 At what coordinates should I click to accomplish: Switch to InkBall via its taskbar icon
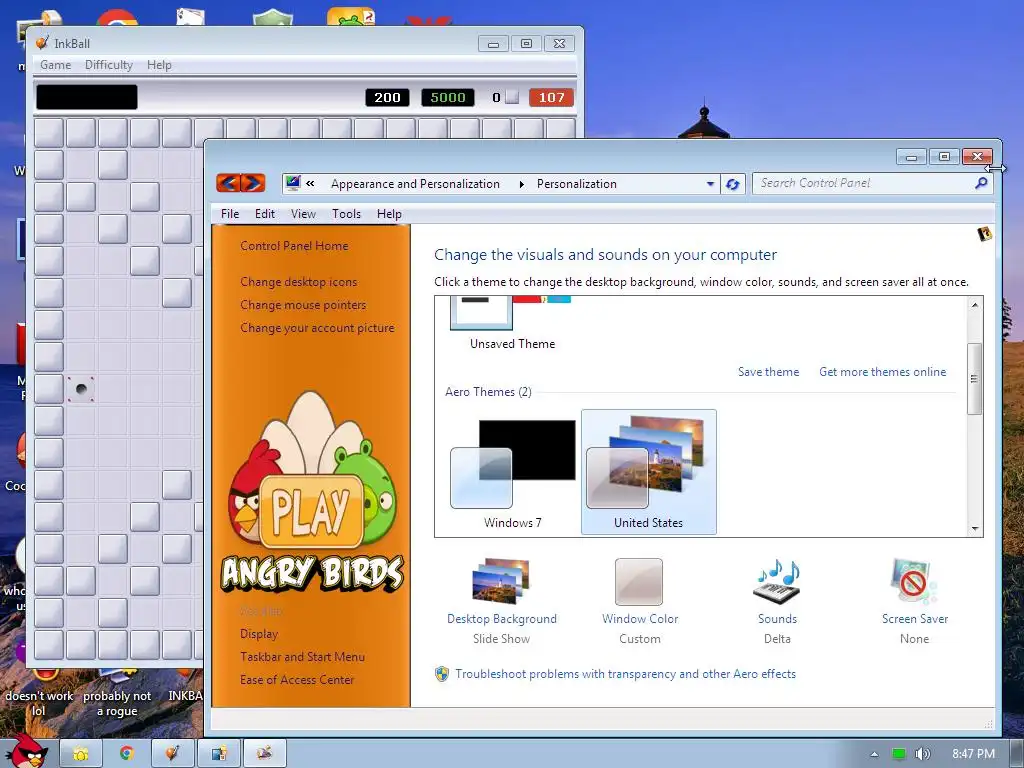click(172, 754)
